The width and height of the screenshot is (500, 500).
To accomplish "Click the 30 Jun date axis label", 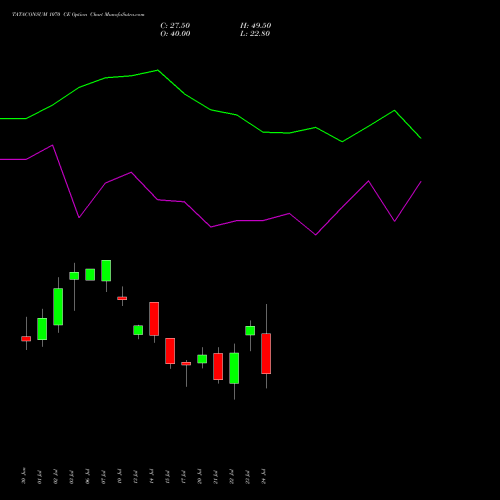I will (23, 476).
